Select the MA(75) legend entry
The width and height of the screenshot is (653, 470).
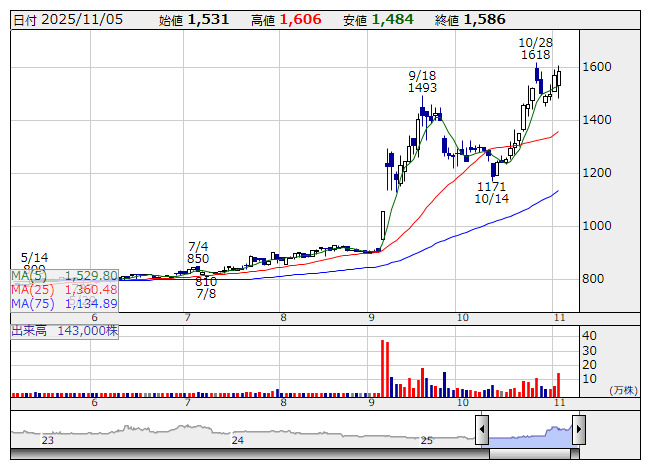click(x=65, y=303)
